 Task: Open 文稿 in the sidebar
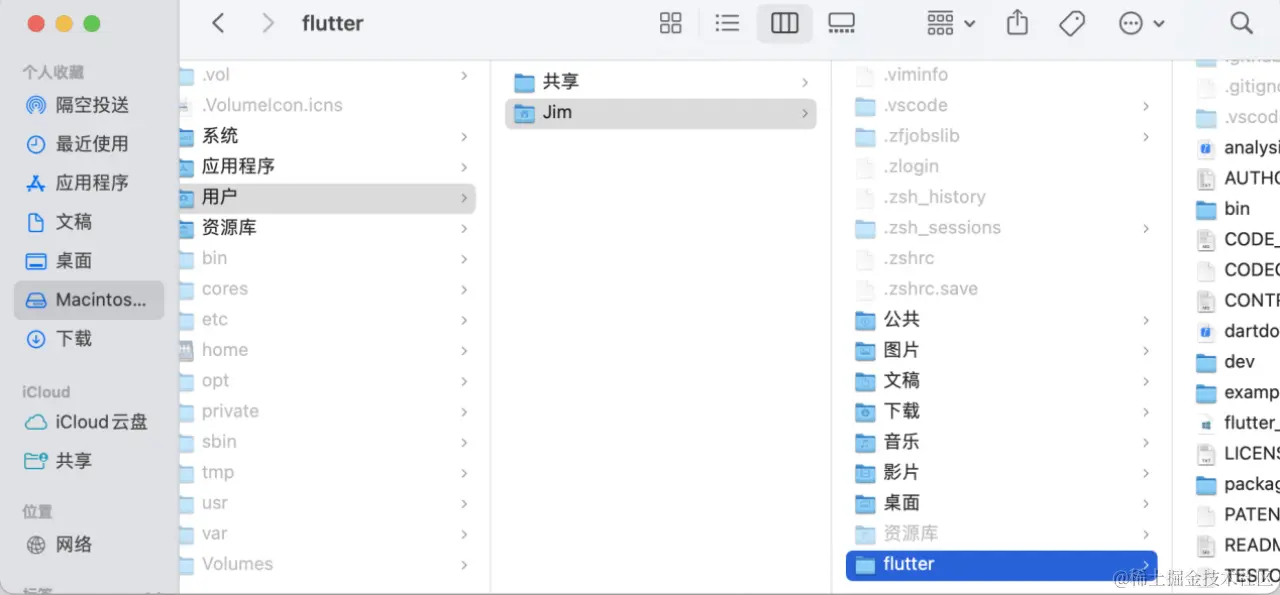pyautogui.click(x=88, y=222)
